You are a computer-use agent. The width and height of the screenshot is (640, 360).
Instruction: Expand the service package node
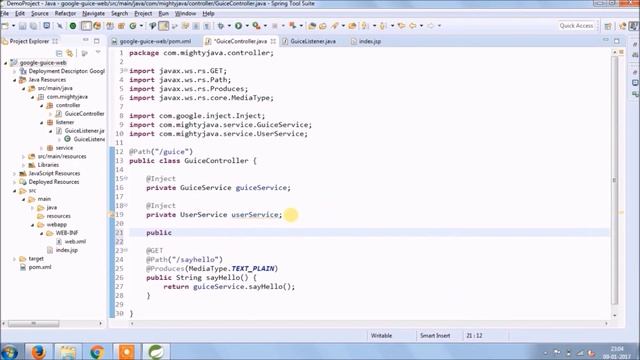point(42,148)
